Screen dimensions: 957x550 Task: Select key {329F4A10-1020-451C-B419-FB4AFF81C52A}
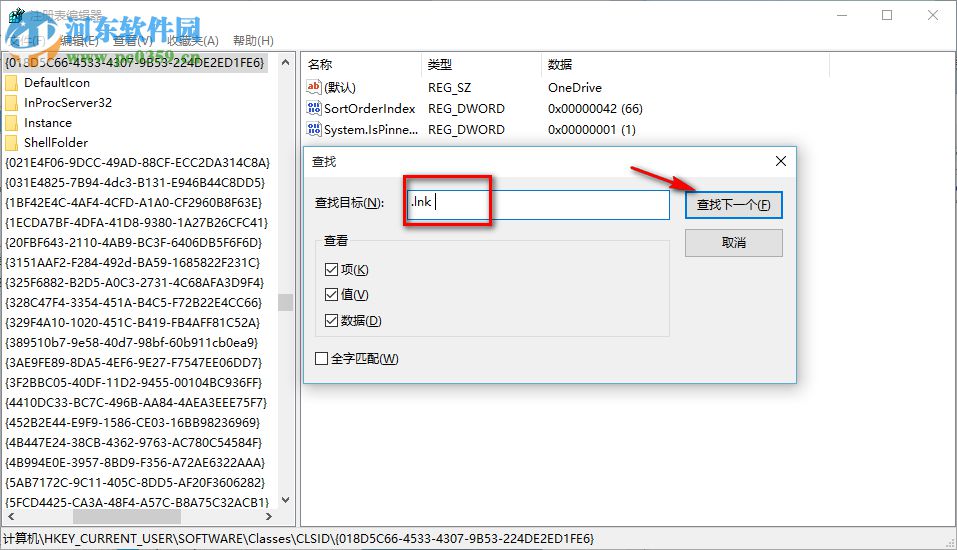click(132, 323)
